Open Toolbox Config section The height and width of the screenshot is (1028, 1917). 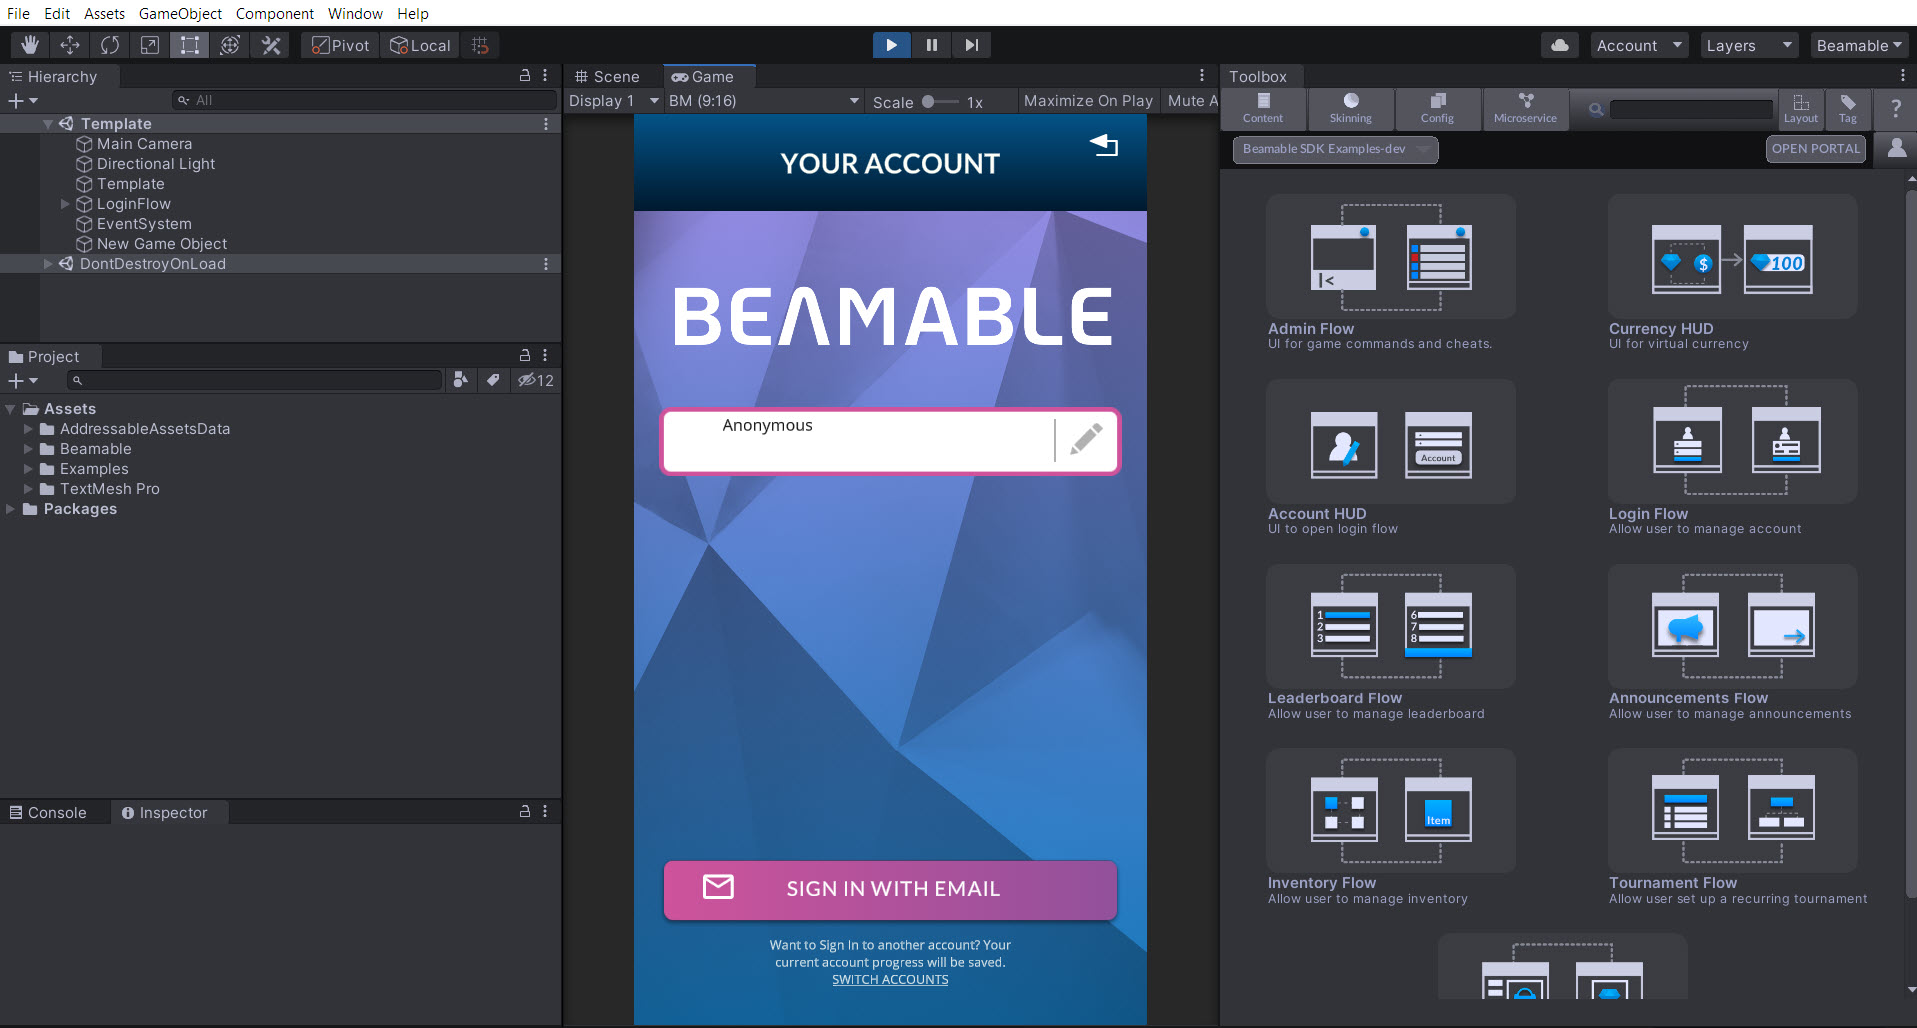[1438, 108]
